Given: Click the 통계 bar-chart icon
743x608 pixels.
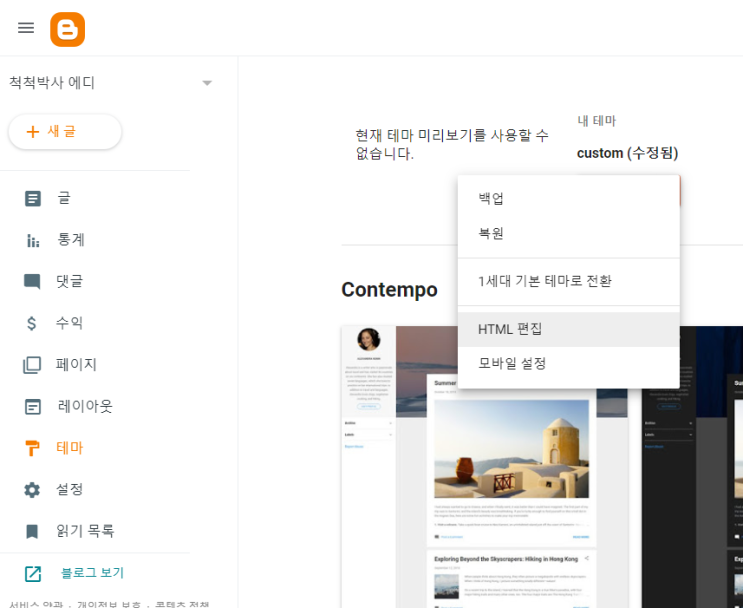Looking at the screenshot, I should coord(33,240).
